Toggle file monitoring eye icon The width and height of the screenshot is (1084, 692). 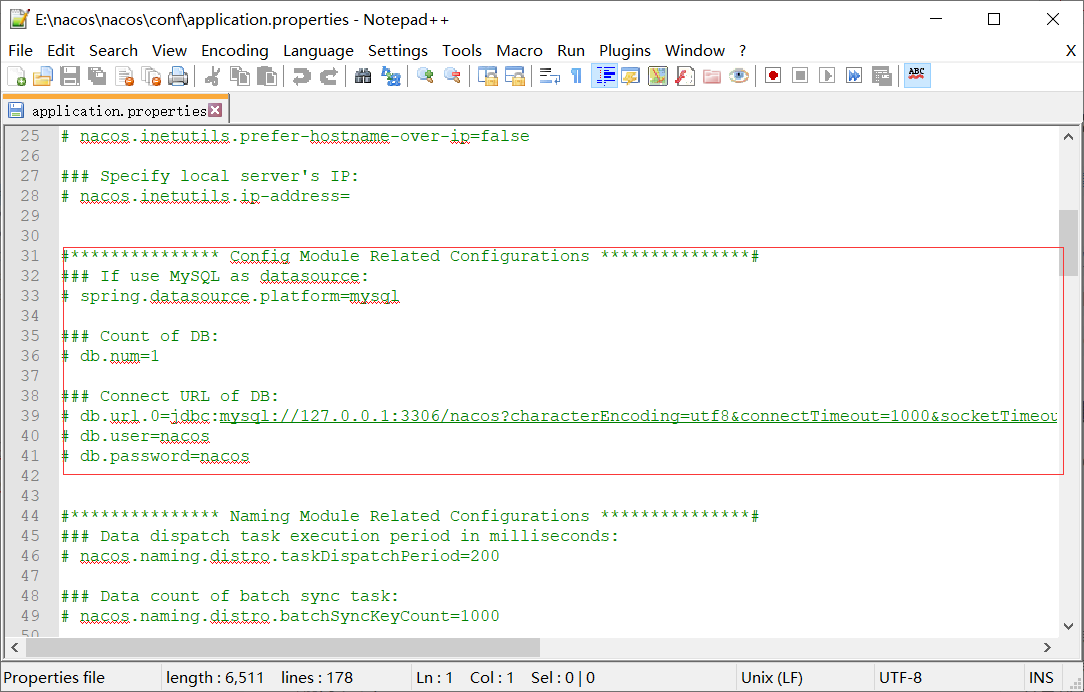click(x=739, y=76)
